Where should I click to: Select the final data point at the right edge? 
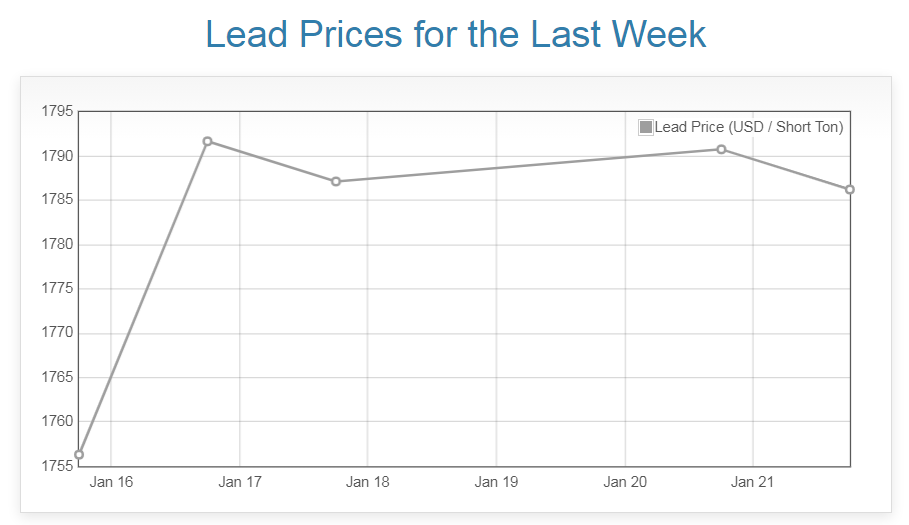[850, 189]
